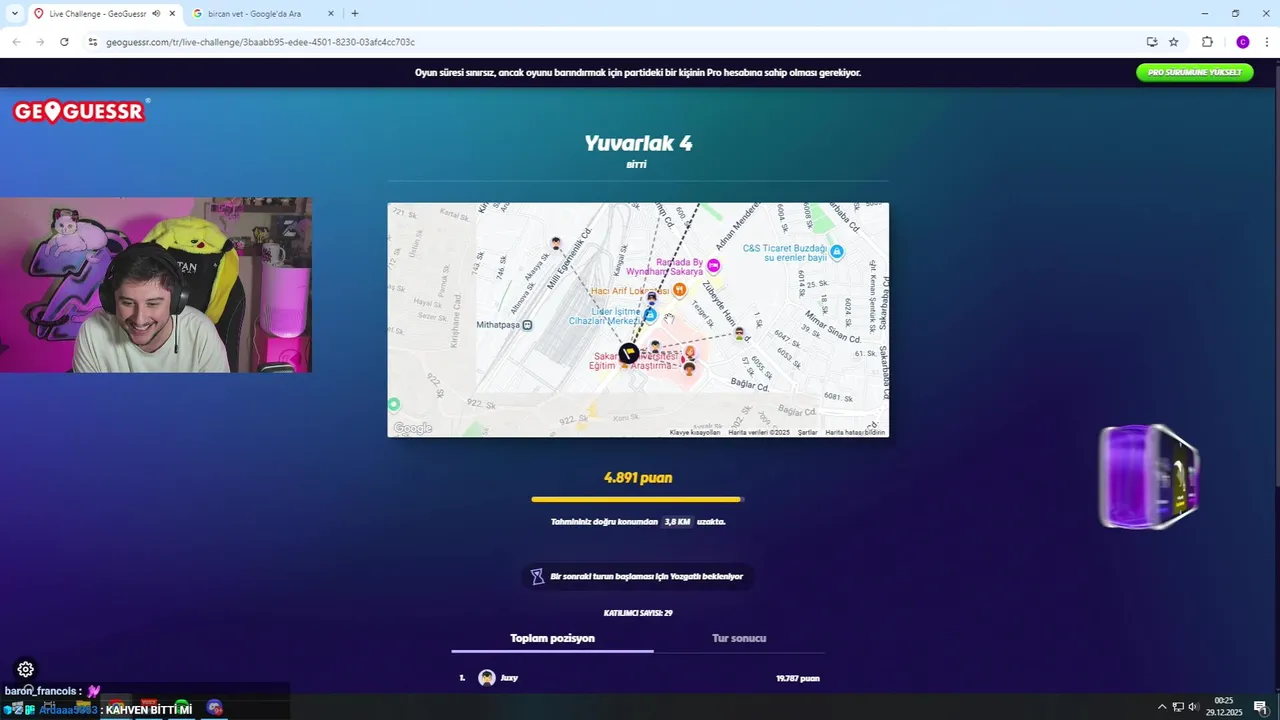Click Harita hatası bildirin link
1280x720 pixels.
[855, 432]
